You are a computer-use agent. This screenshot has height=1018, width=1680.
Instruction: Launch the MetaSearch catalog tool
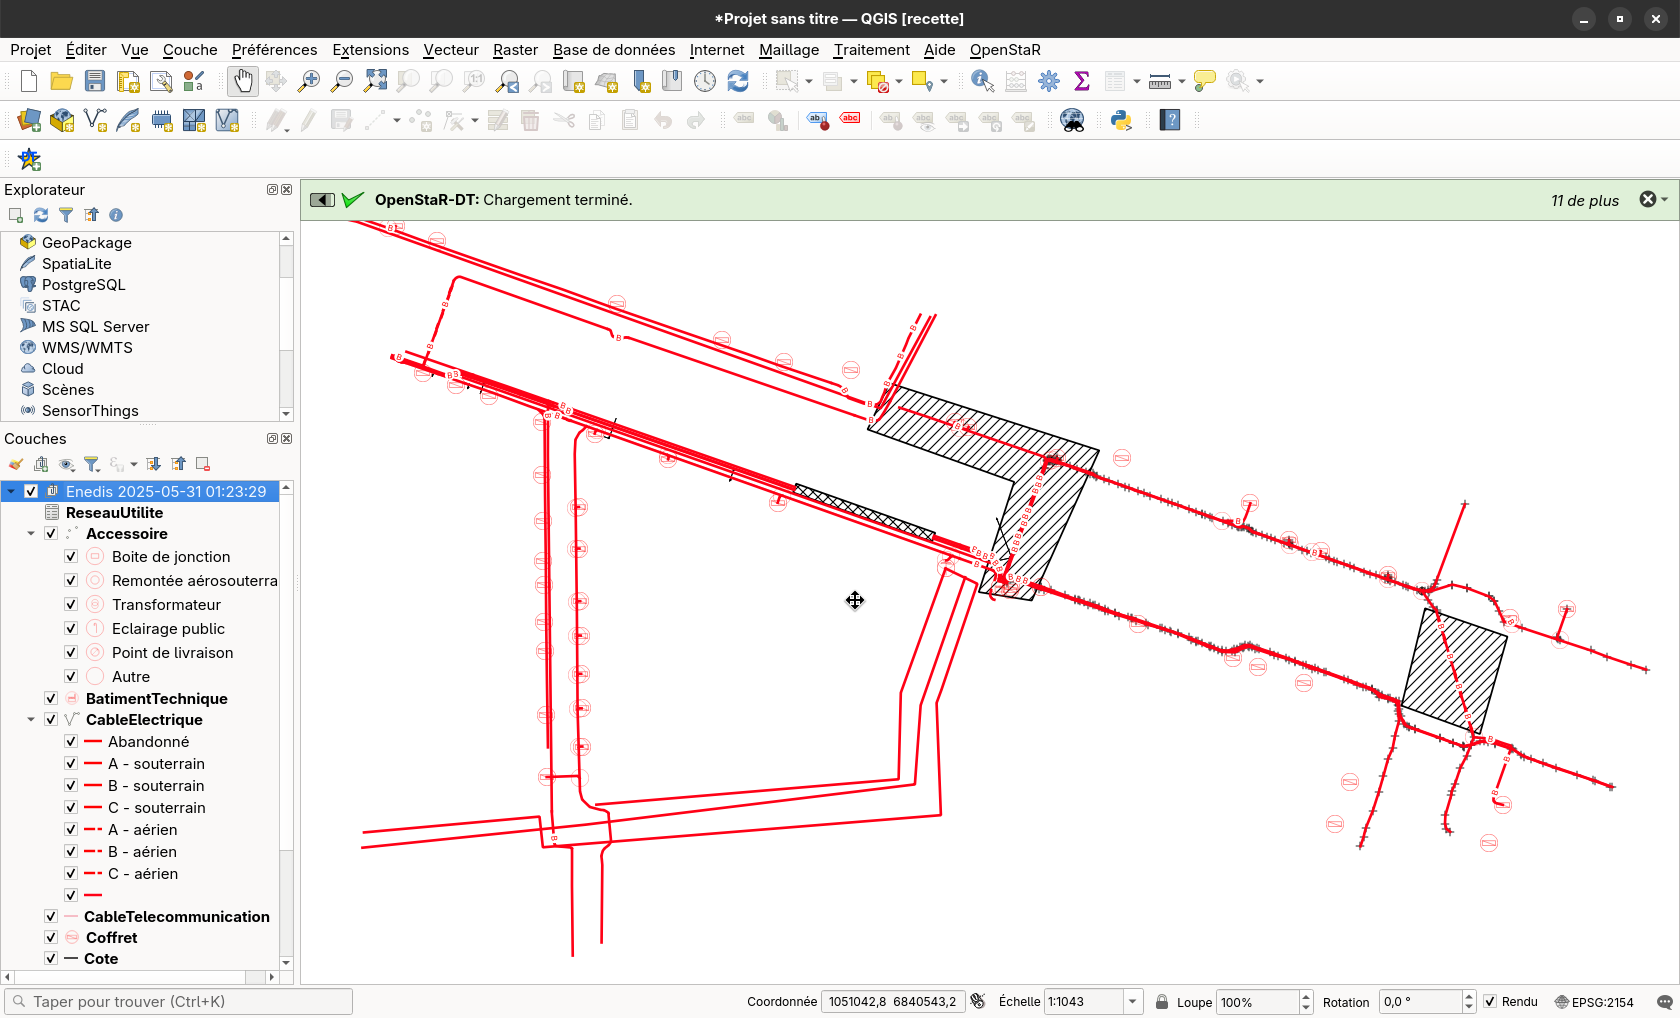point(1071,120)
